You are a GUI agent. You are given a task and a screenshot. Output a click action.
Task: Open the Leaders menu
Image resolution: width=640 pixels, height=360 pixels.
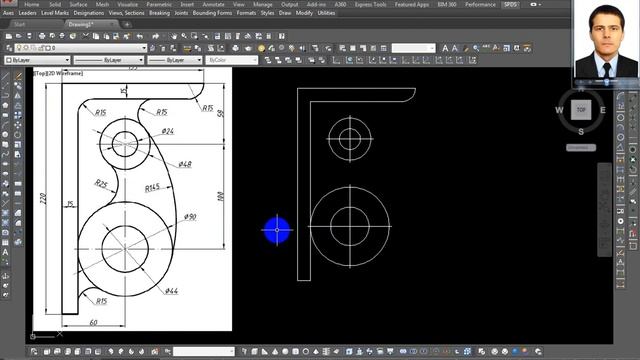coord(27,13)
